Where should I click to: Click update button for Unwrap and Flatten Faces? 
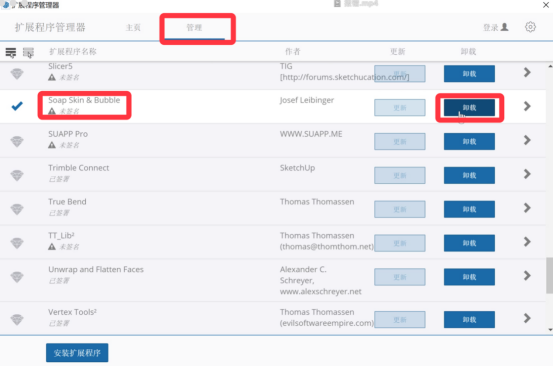pos(400,277)
